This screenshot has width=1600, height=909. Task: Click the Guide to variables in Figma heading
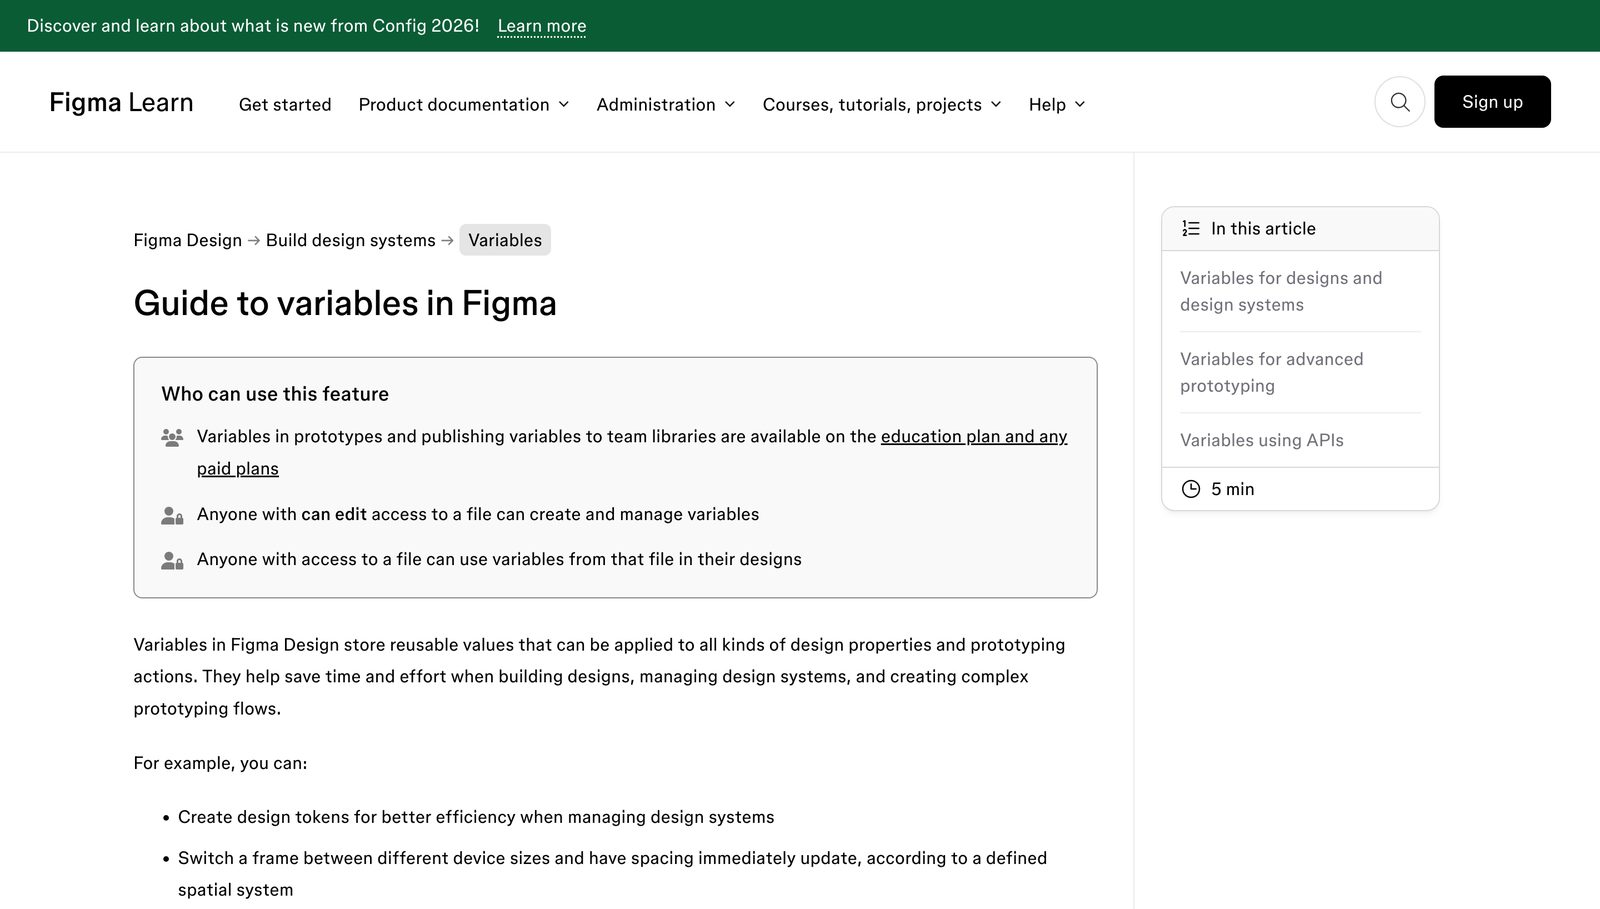[x=345, y=303]
